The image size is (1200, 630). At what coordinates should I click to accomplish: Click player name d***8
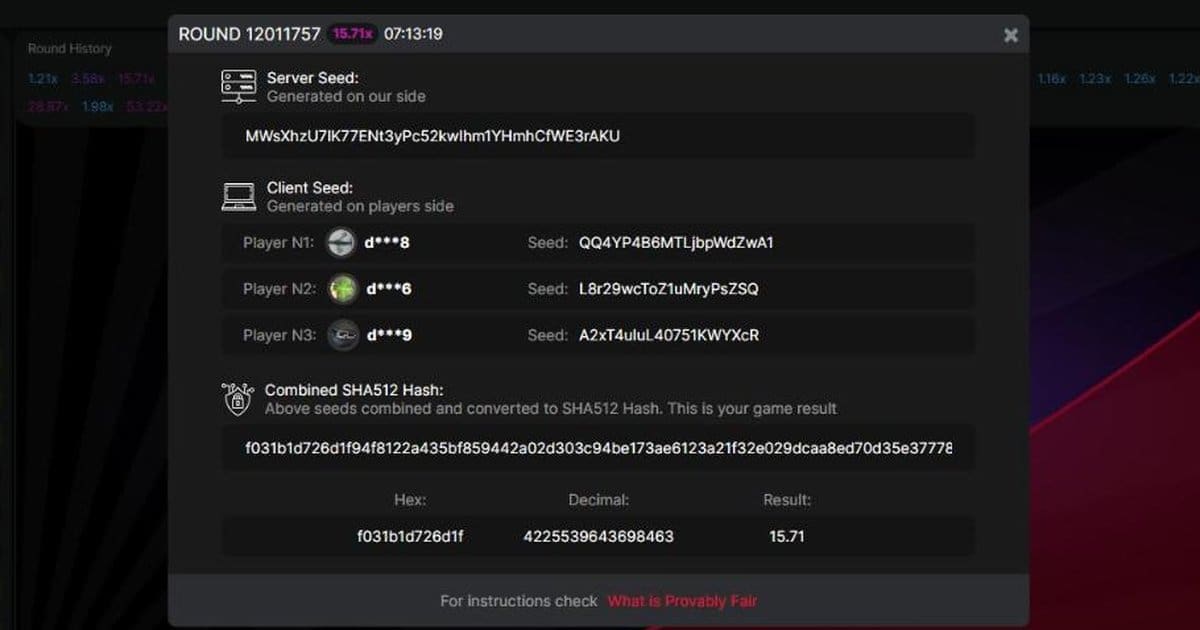[389, 243]
